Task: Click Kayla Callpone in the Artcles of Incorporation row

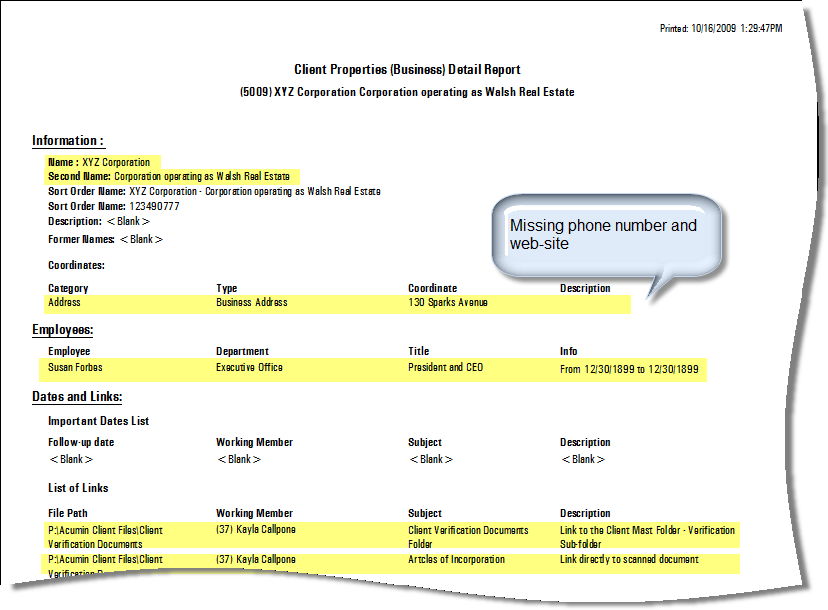Action: tap(256, 559)
